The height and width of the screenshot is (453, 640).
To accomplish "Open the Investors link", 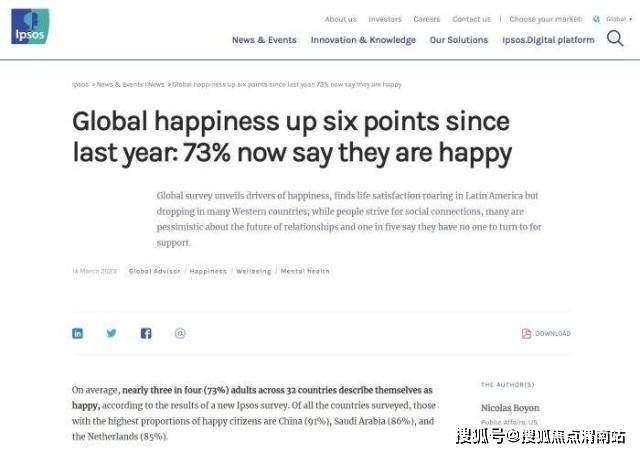I will coord(385,19).
